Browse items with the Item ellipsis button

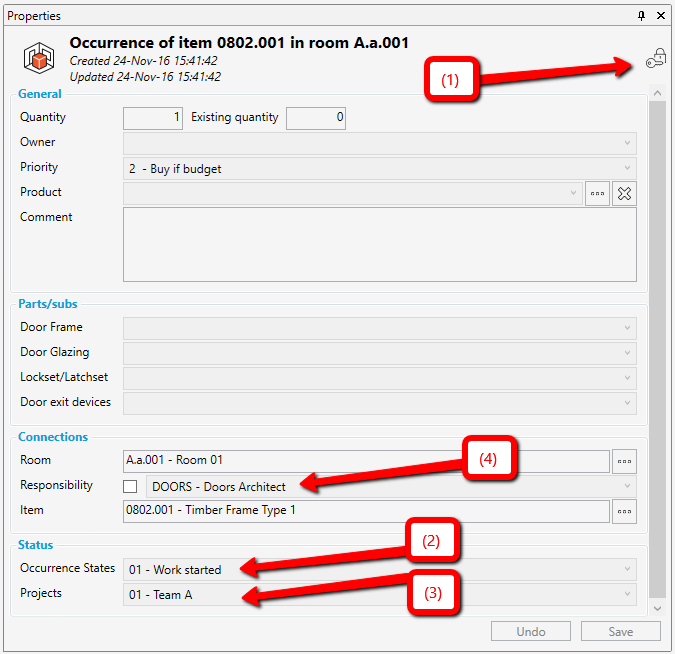pos(624,511)
